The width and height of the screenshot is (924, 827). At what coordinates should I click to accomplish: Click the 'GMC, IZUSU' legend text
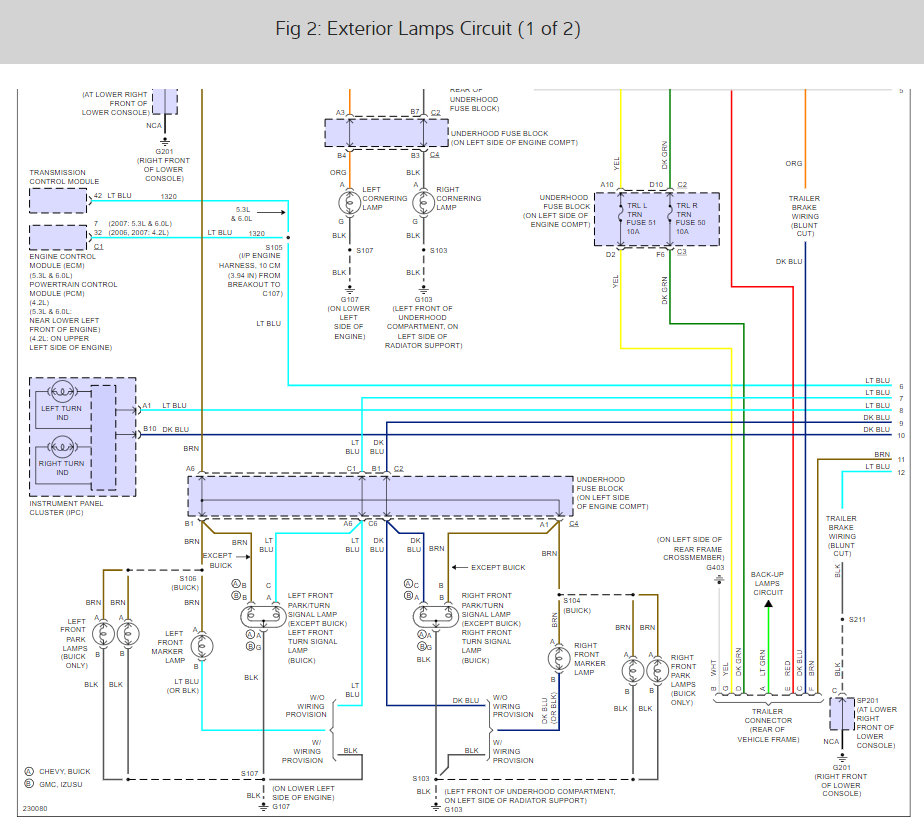pos(61,785)
